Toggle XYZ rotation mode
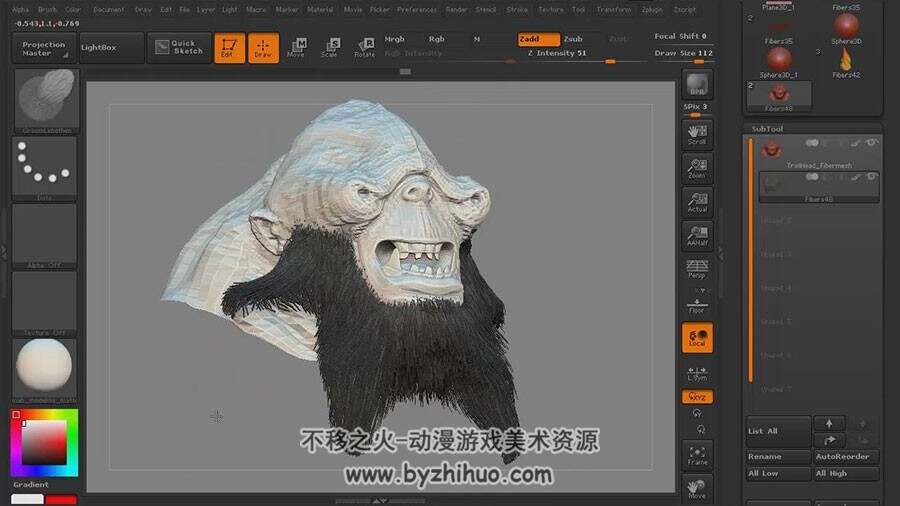 tap(697, 396)
